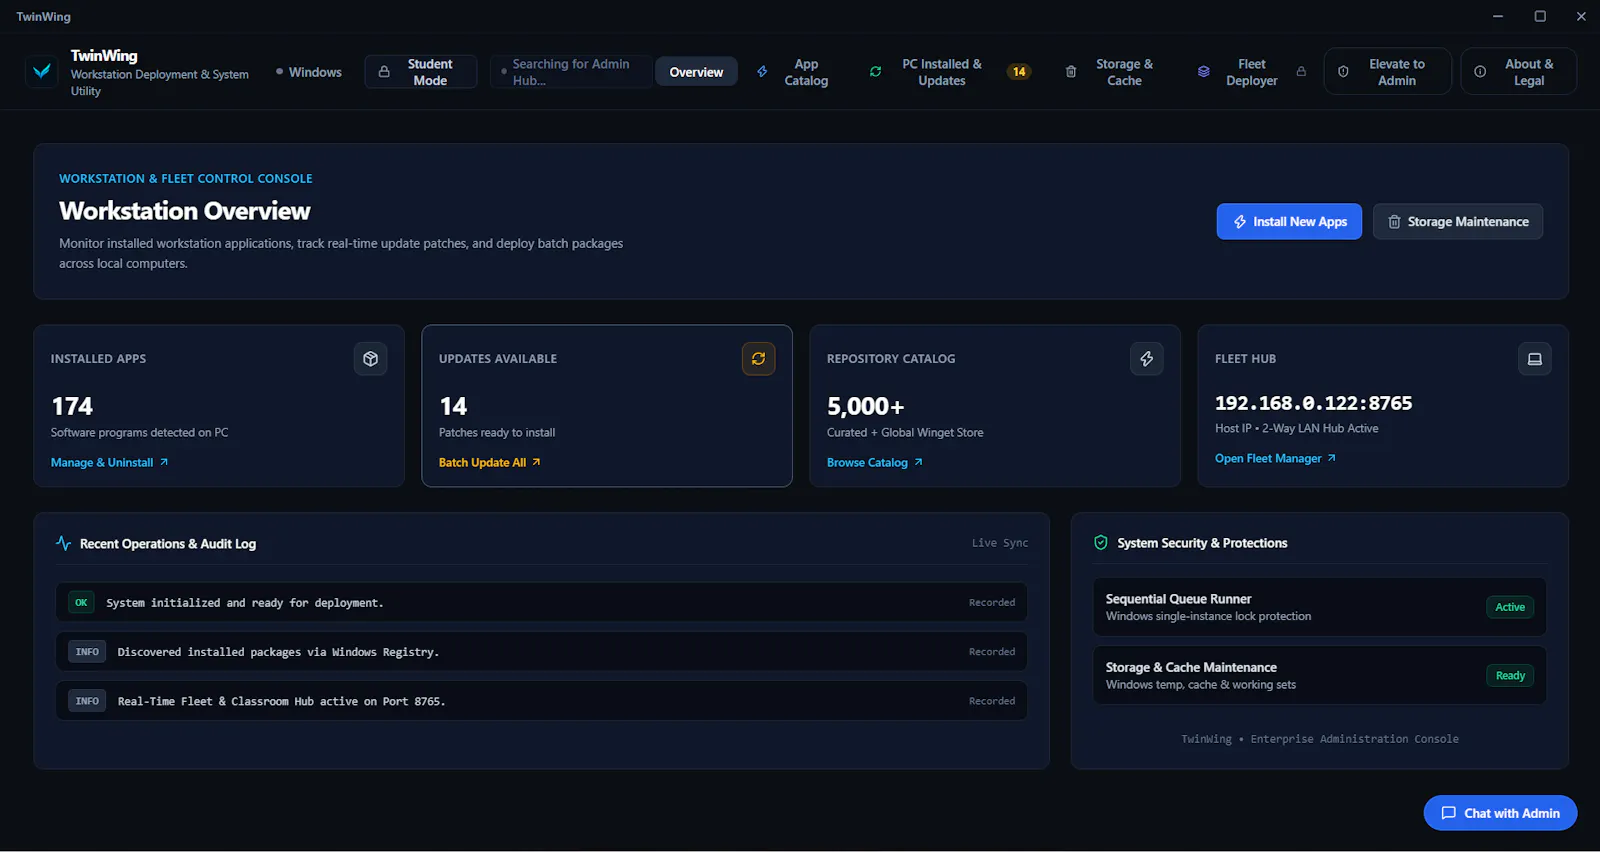Click the padlock icon after Fleet Deployer
This screenshot has width=1600, height=852.
tap(1301, 72)
